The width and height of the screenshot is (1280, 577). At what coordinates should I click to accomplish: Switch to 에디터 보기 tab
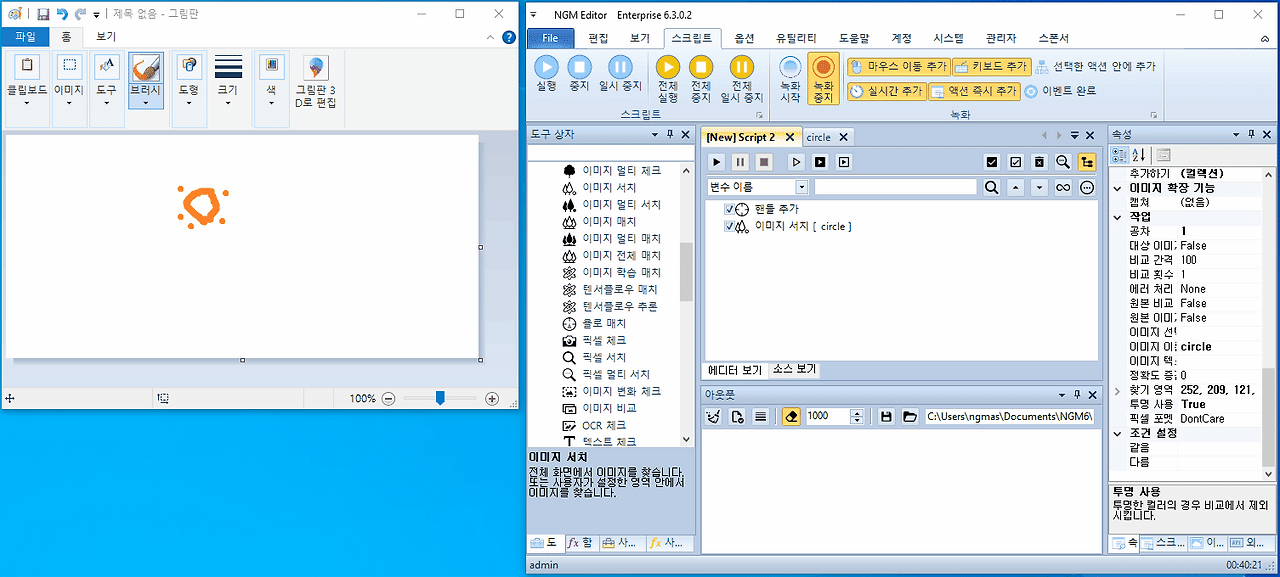pos(735,369)
